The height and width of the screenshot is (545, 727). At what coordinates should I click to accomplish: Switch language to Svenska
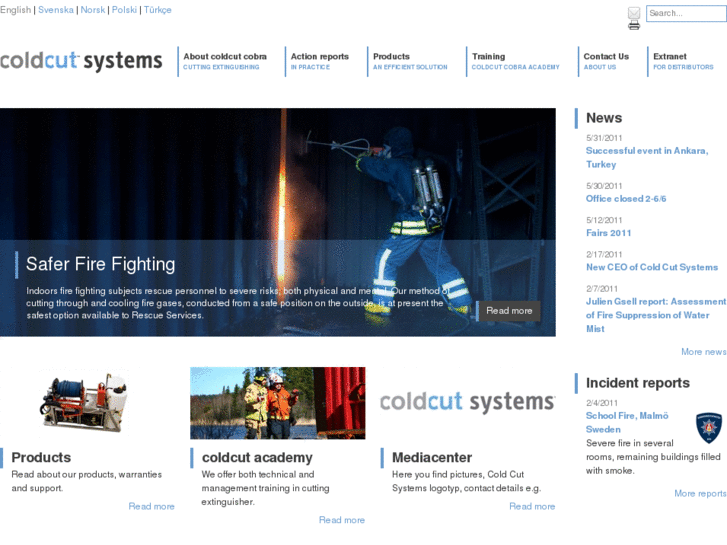tap(56, 10)
